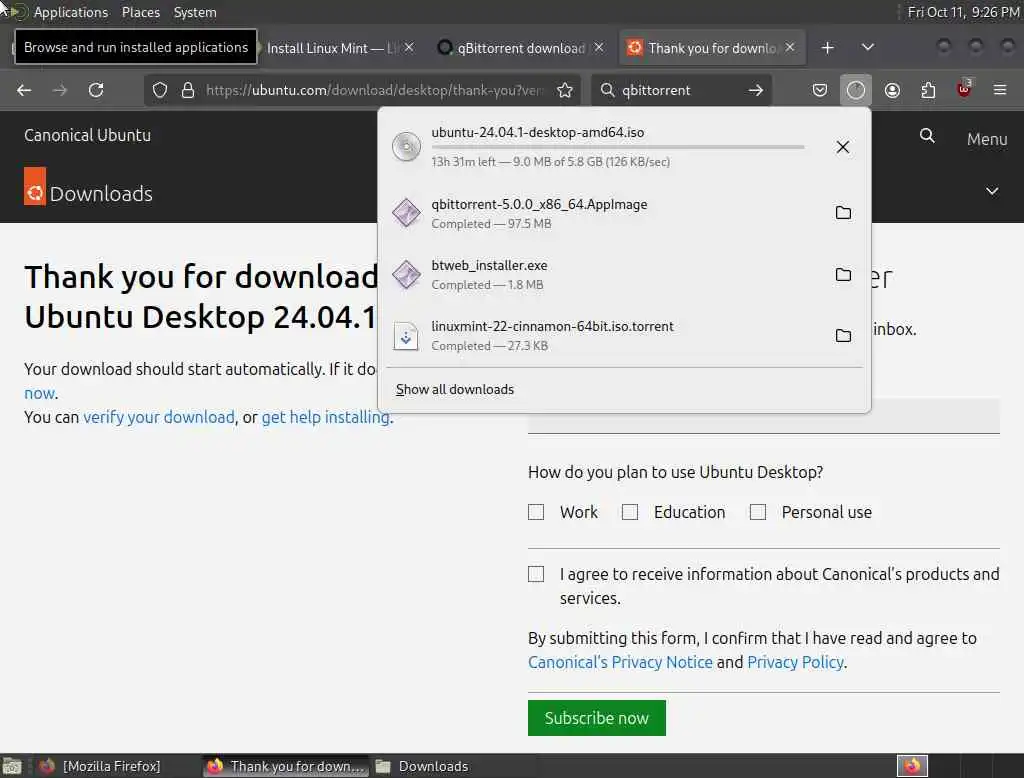Expand the Downloads section chevron
The width and height of the screenshot is (1024, 778).
[992, 191]
